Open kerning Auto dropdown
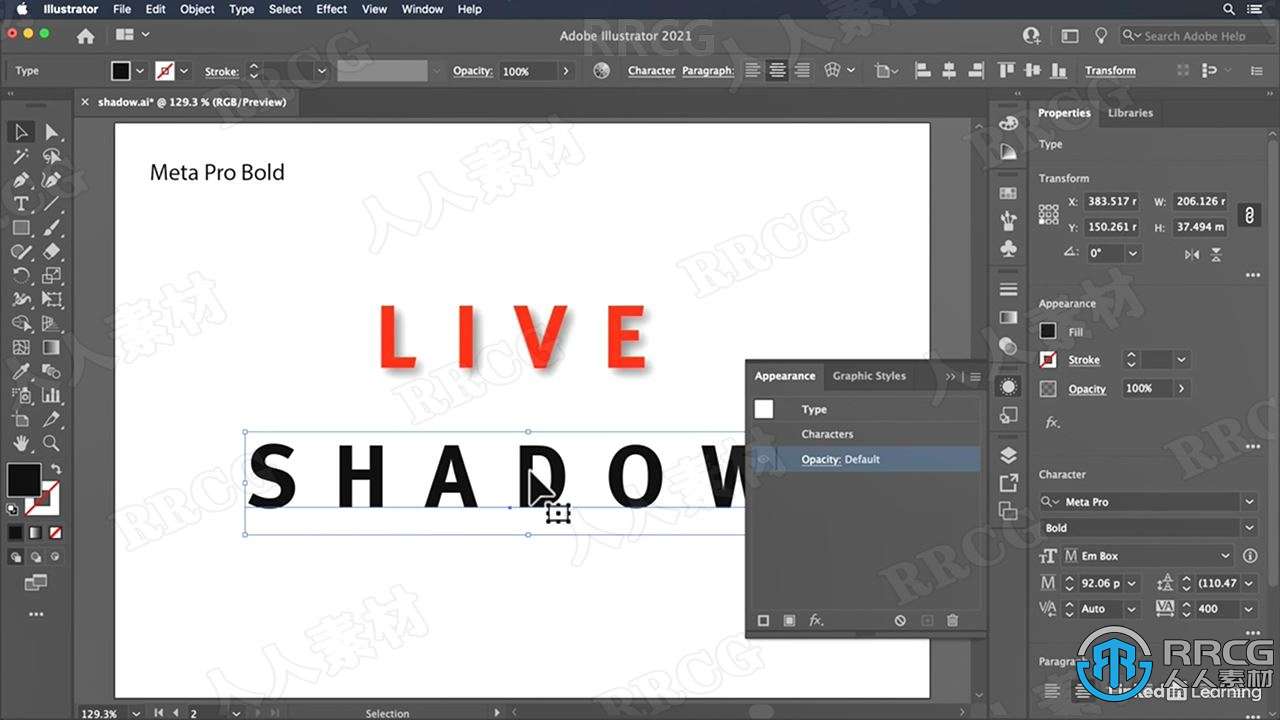This screenshot has width=1280, height=720. click(1131, 609)
